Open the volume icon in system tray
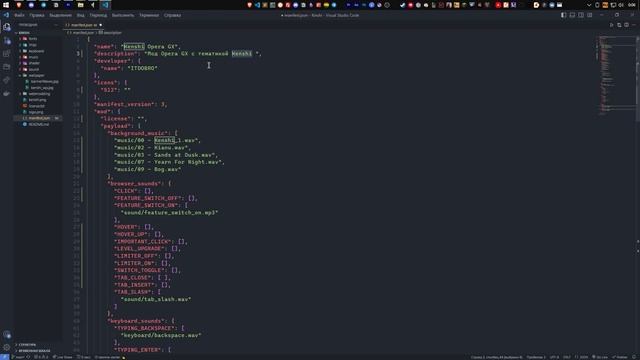 click(x=621, y=5)
